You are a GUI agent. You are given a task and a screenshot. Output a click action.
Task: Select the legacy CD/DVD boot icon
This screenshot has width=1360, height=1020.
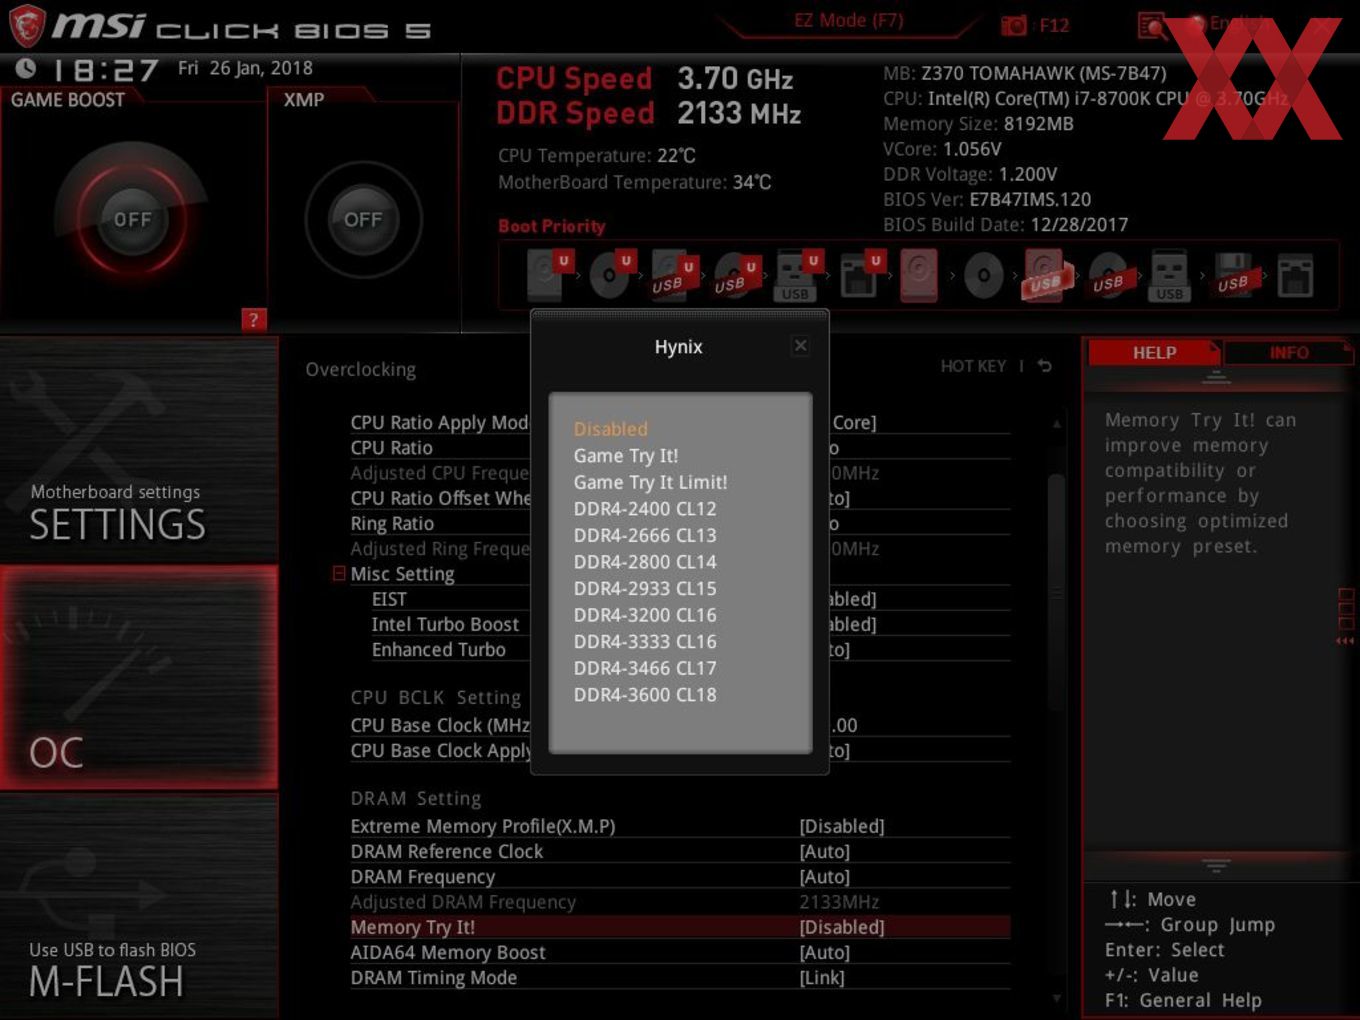983,275
